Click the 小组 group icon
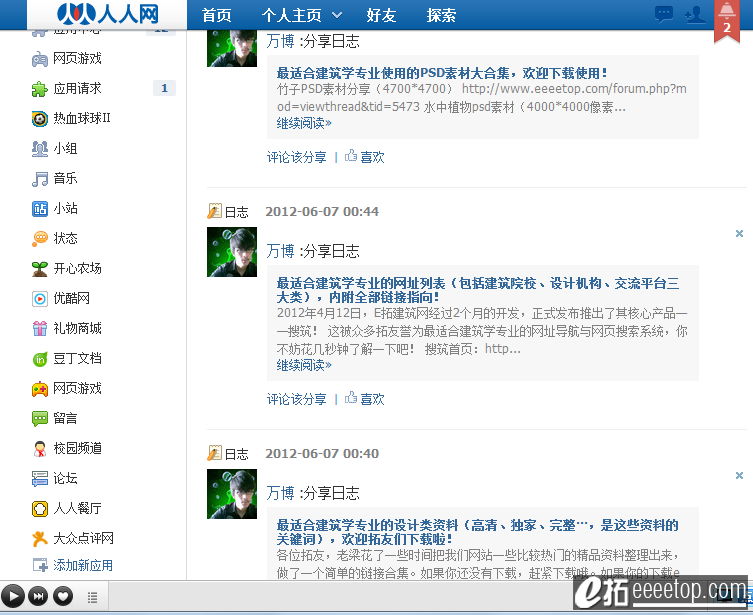This screenshot has width=753, height=615. tap(40, 149)
